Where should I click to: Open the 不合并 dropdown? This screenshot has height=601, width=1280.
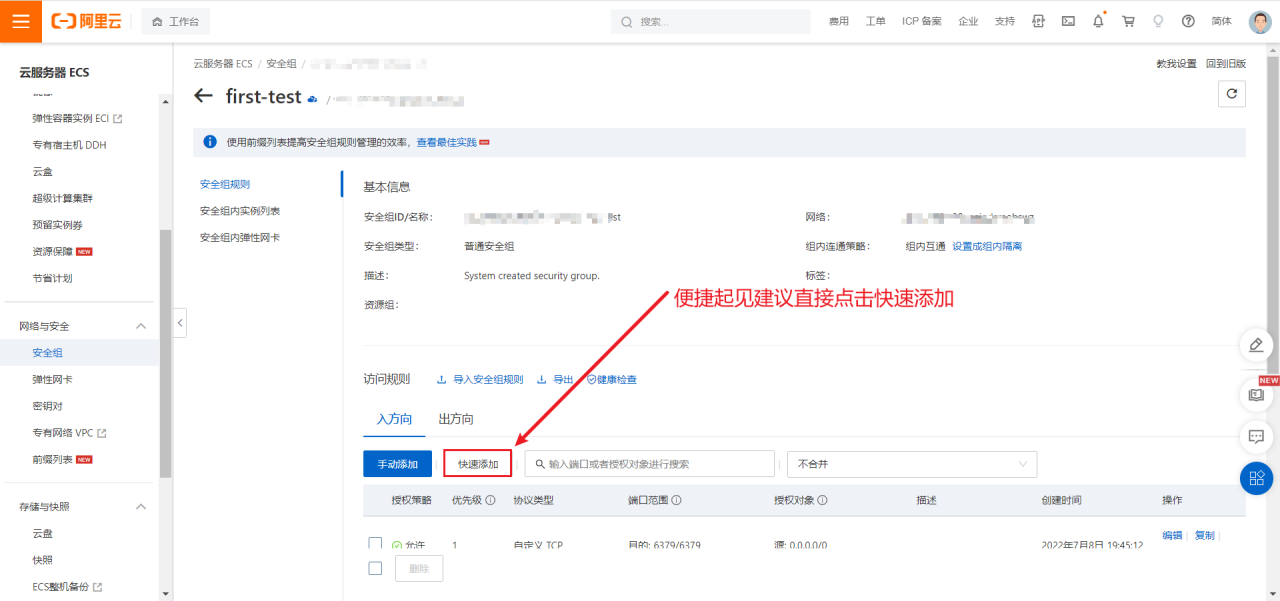tap(910, 463)
